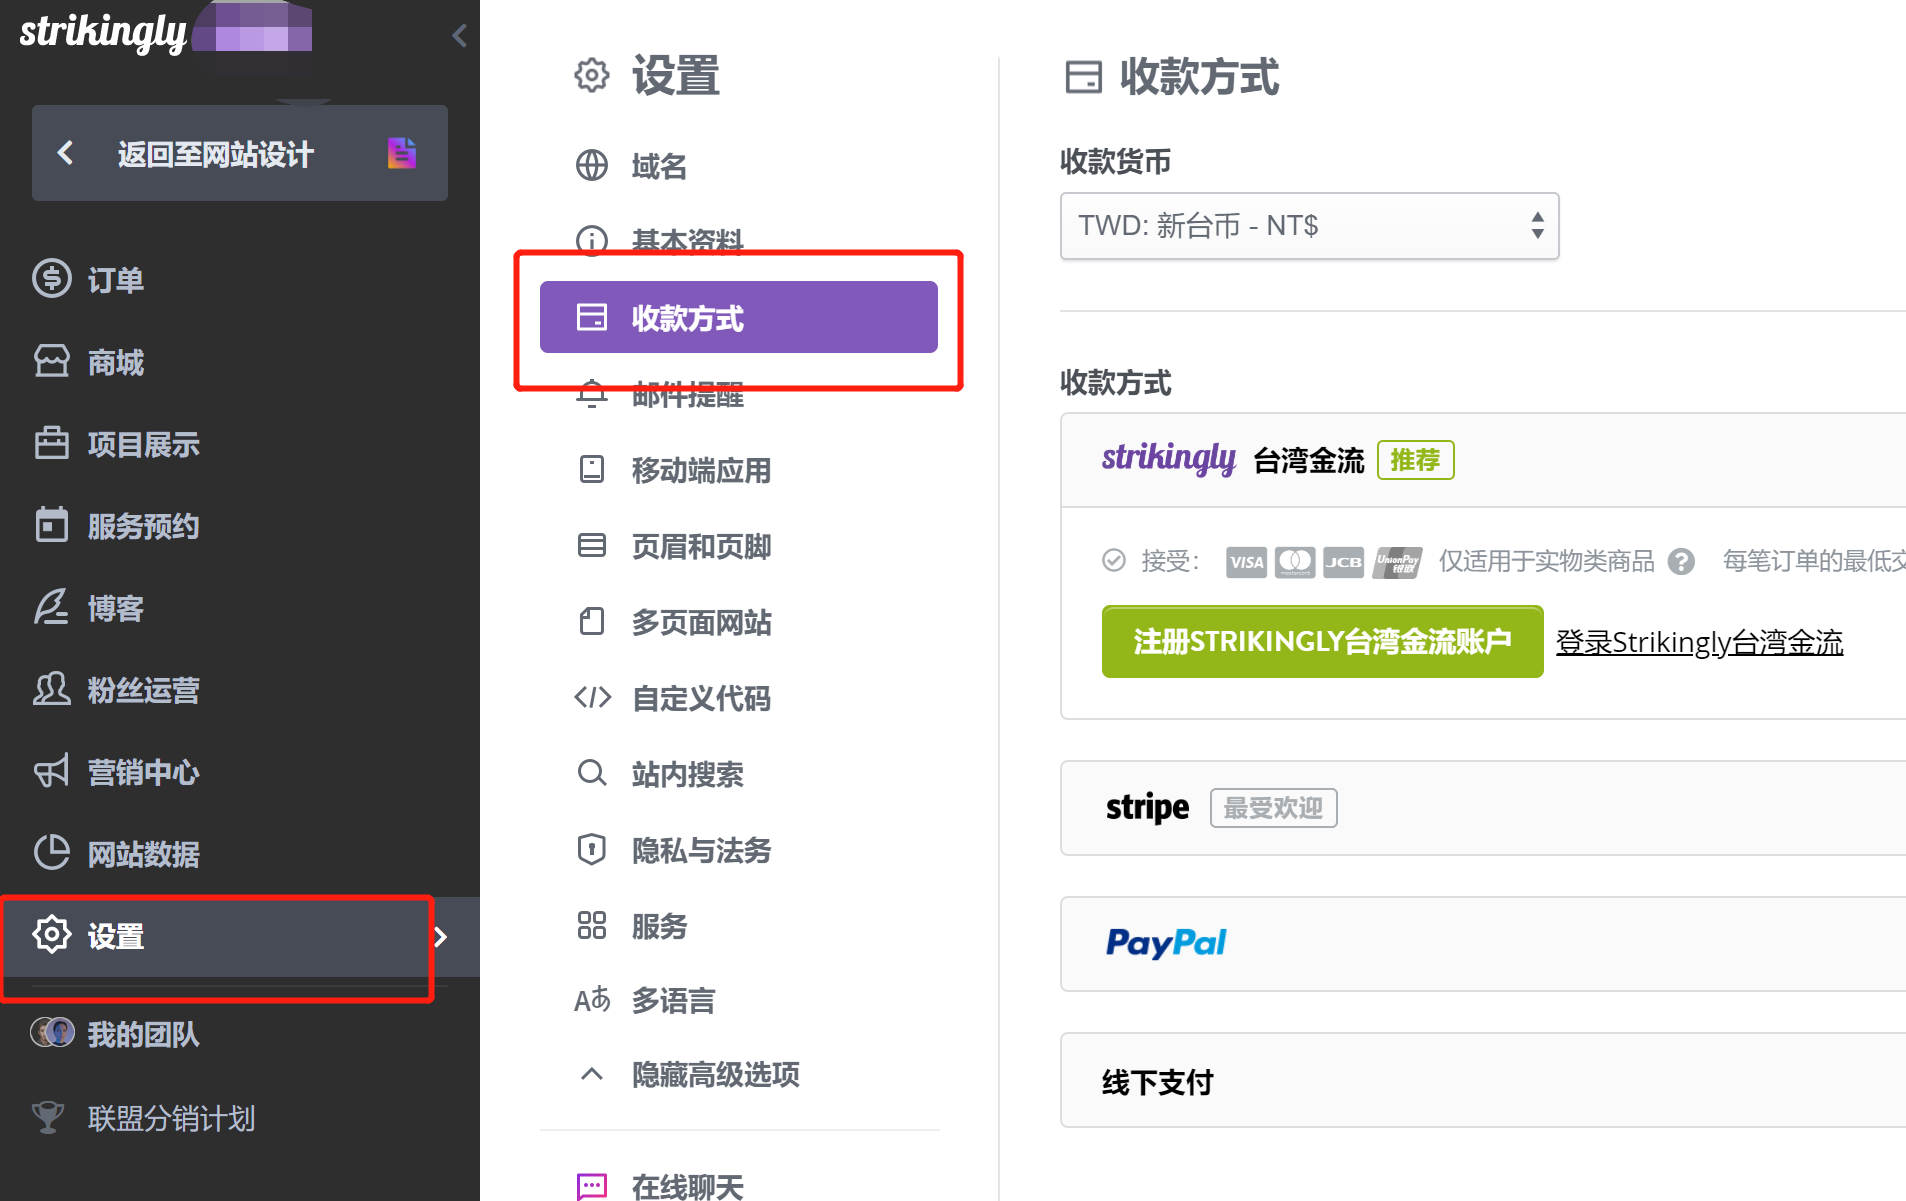Open 服务预约 in the sidebar
1906x1201 pixels.
coord(144,526)
